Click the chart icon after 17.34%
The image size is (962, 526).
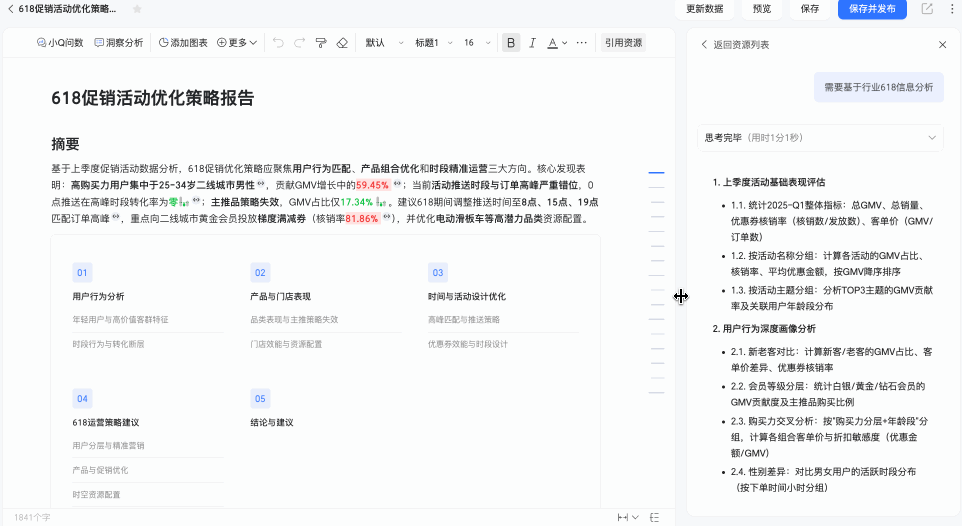(381, 202)
